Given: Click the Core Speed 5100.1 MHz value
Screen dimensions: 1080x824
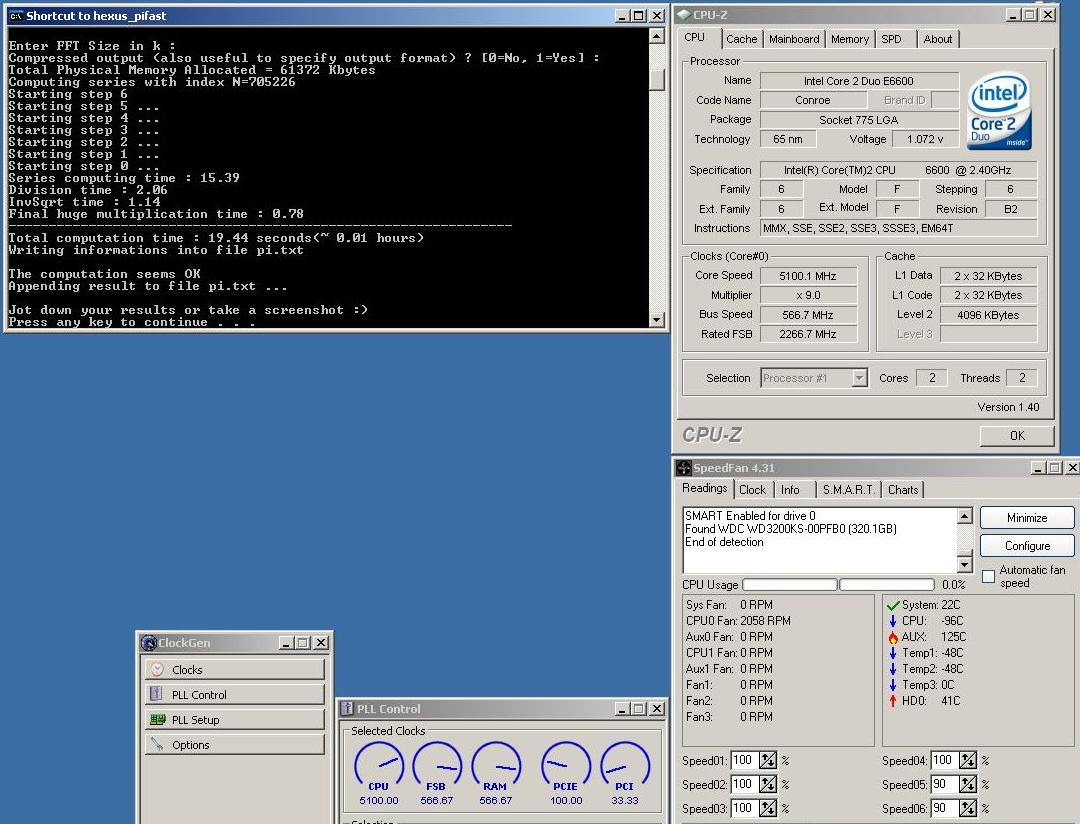Looking at the screenshot, I should tap(808, 276).
